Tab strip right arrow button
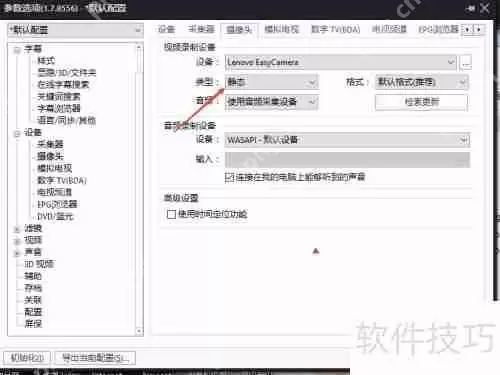 pos(478,30)
